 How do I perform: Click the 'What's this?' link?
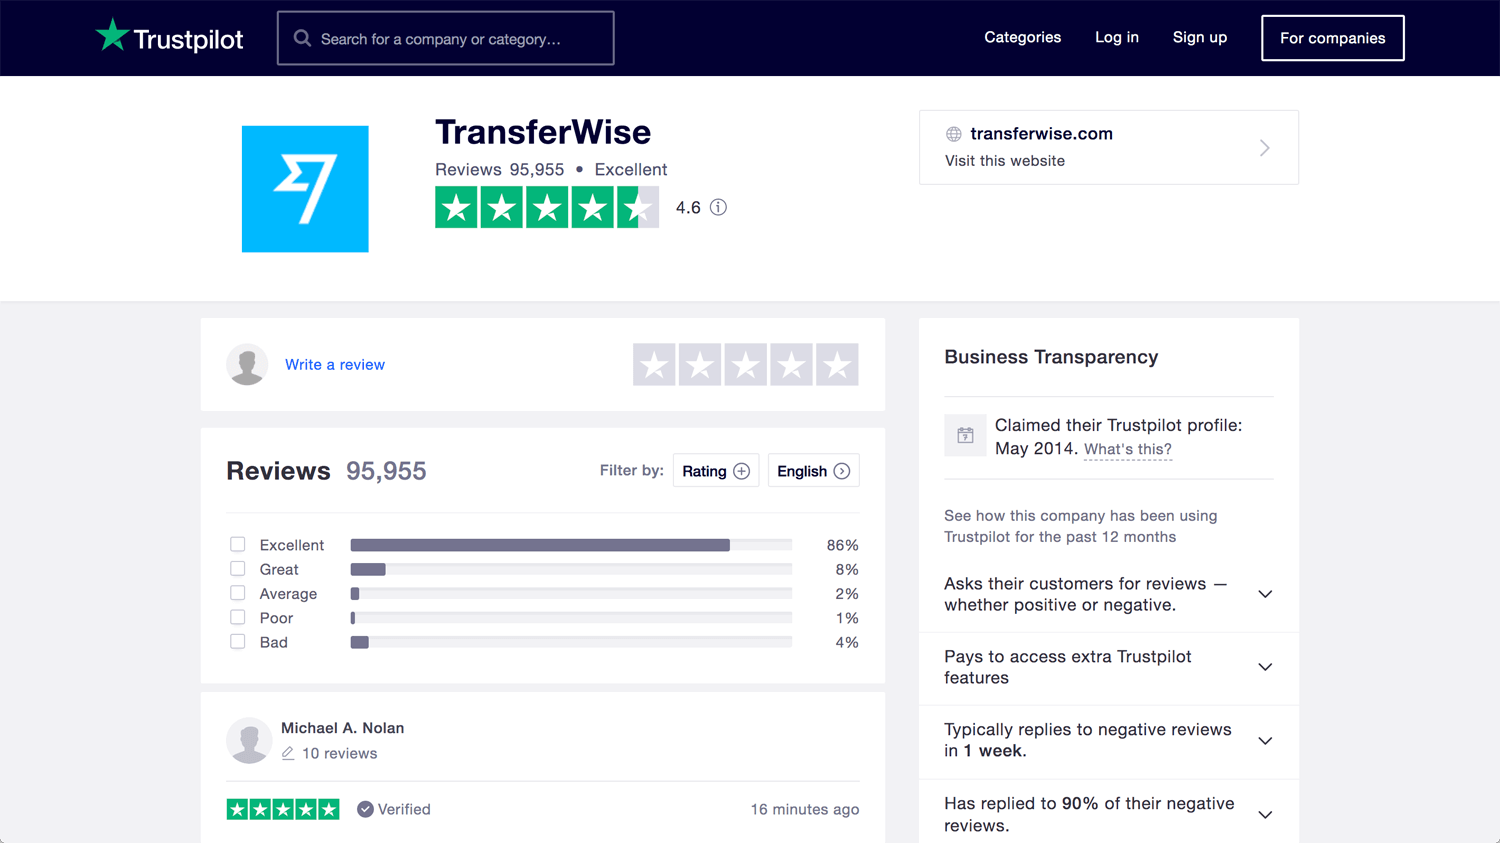1128,449
